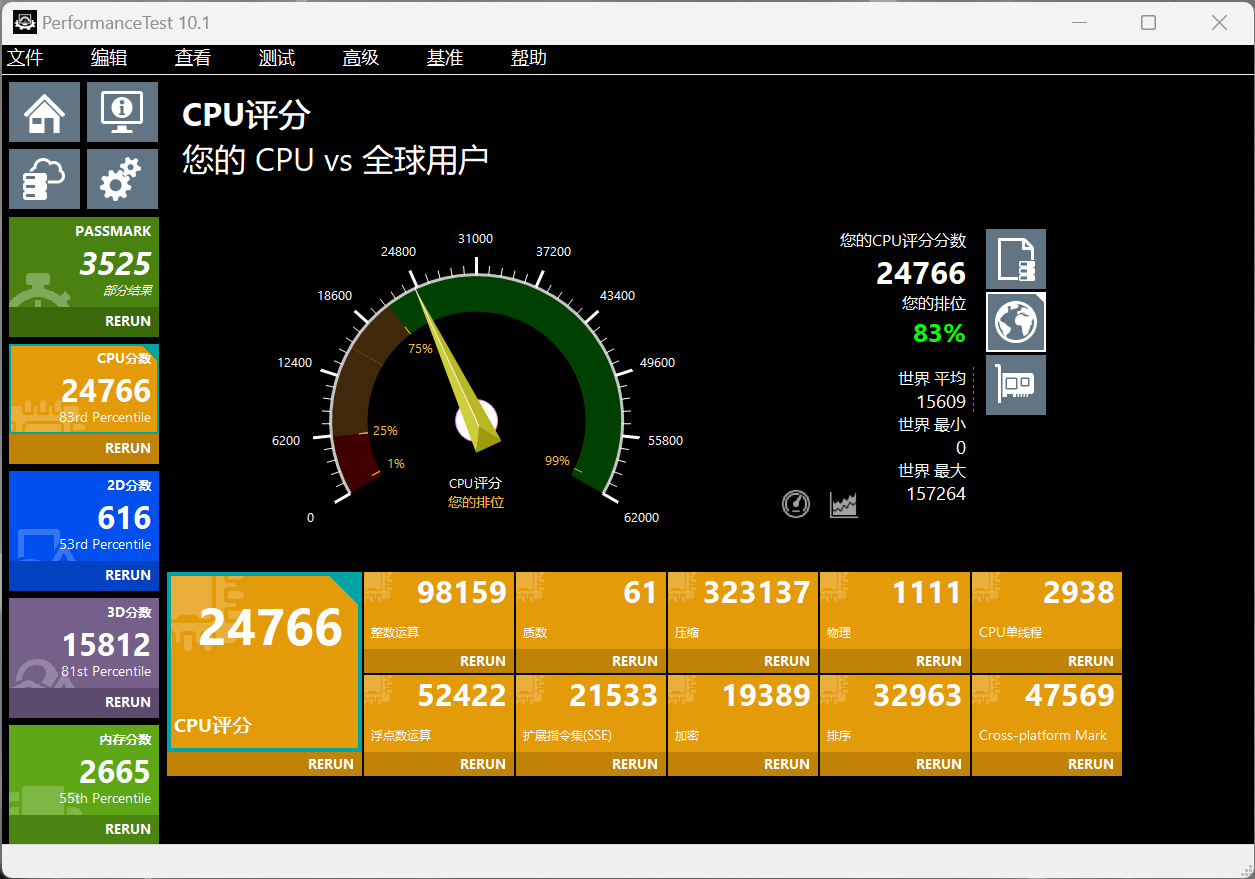Select the 压缩 323137 tile
The width and height of the screenshot is (1255, 879).
click(x=743, y=611)
